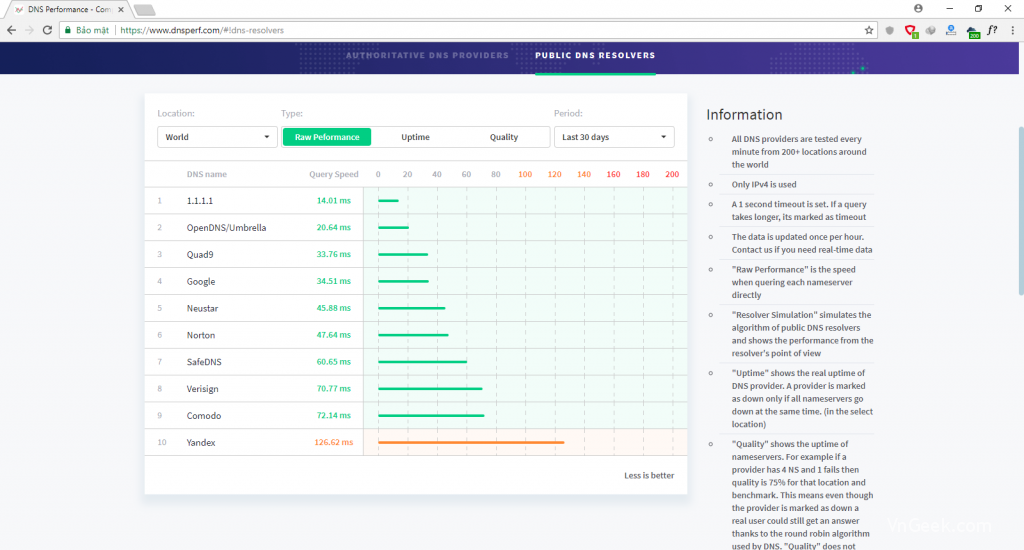This screenshot has height=550, width=1024.
Task: Open the World location dropdown
Action: click(x=217, y=137)
